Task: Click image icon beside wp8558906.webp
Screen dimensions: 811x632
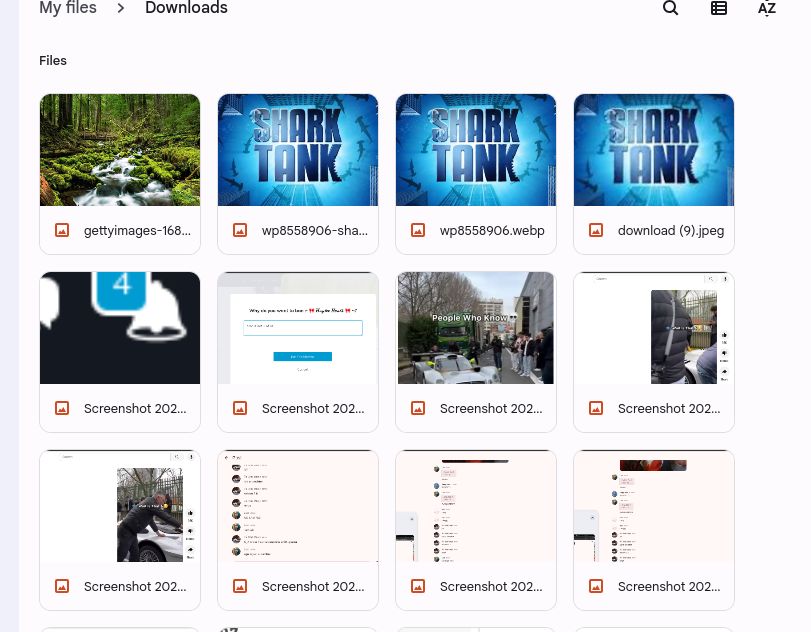Action: click(x=418, y=230)
